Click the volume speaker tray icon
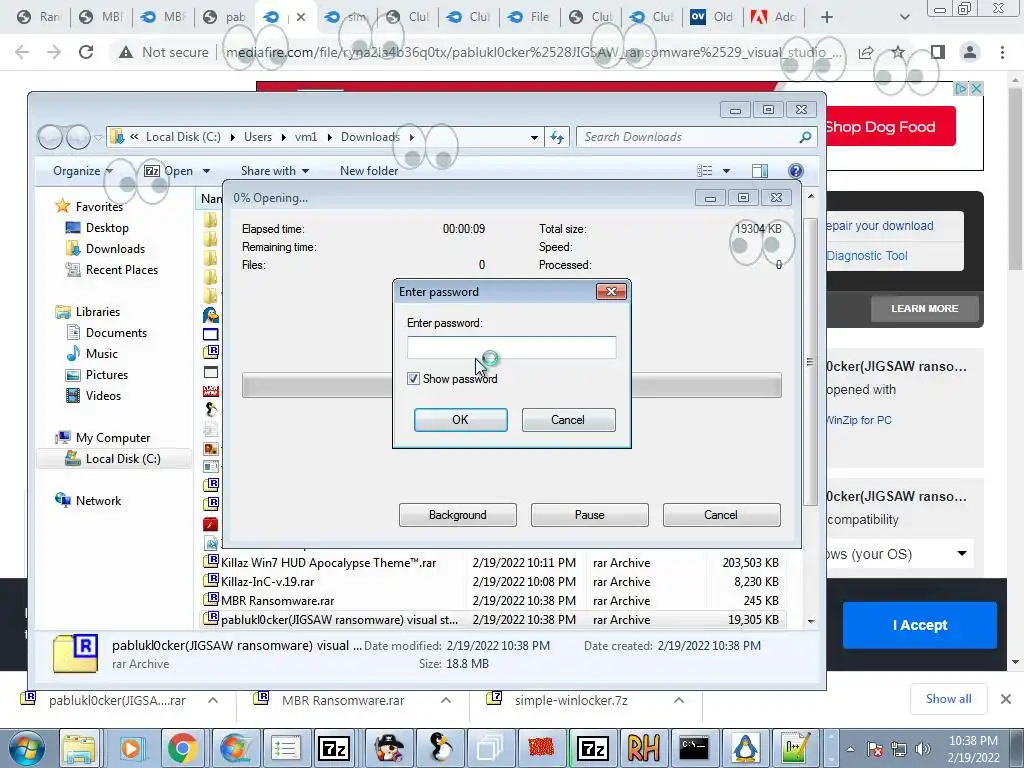Screen dimensions: 1024x768 pos(922,749)
